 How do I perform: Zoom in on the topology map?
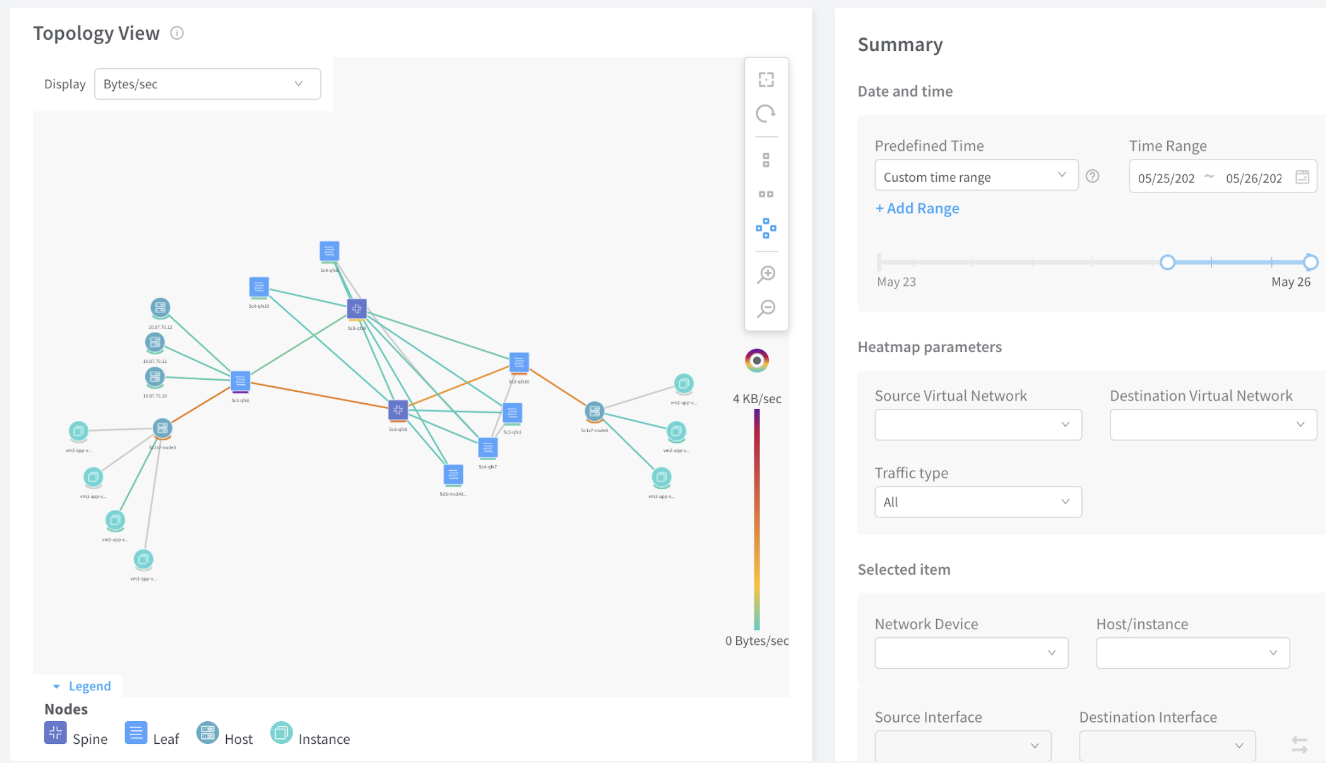766,274
